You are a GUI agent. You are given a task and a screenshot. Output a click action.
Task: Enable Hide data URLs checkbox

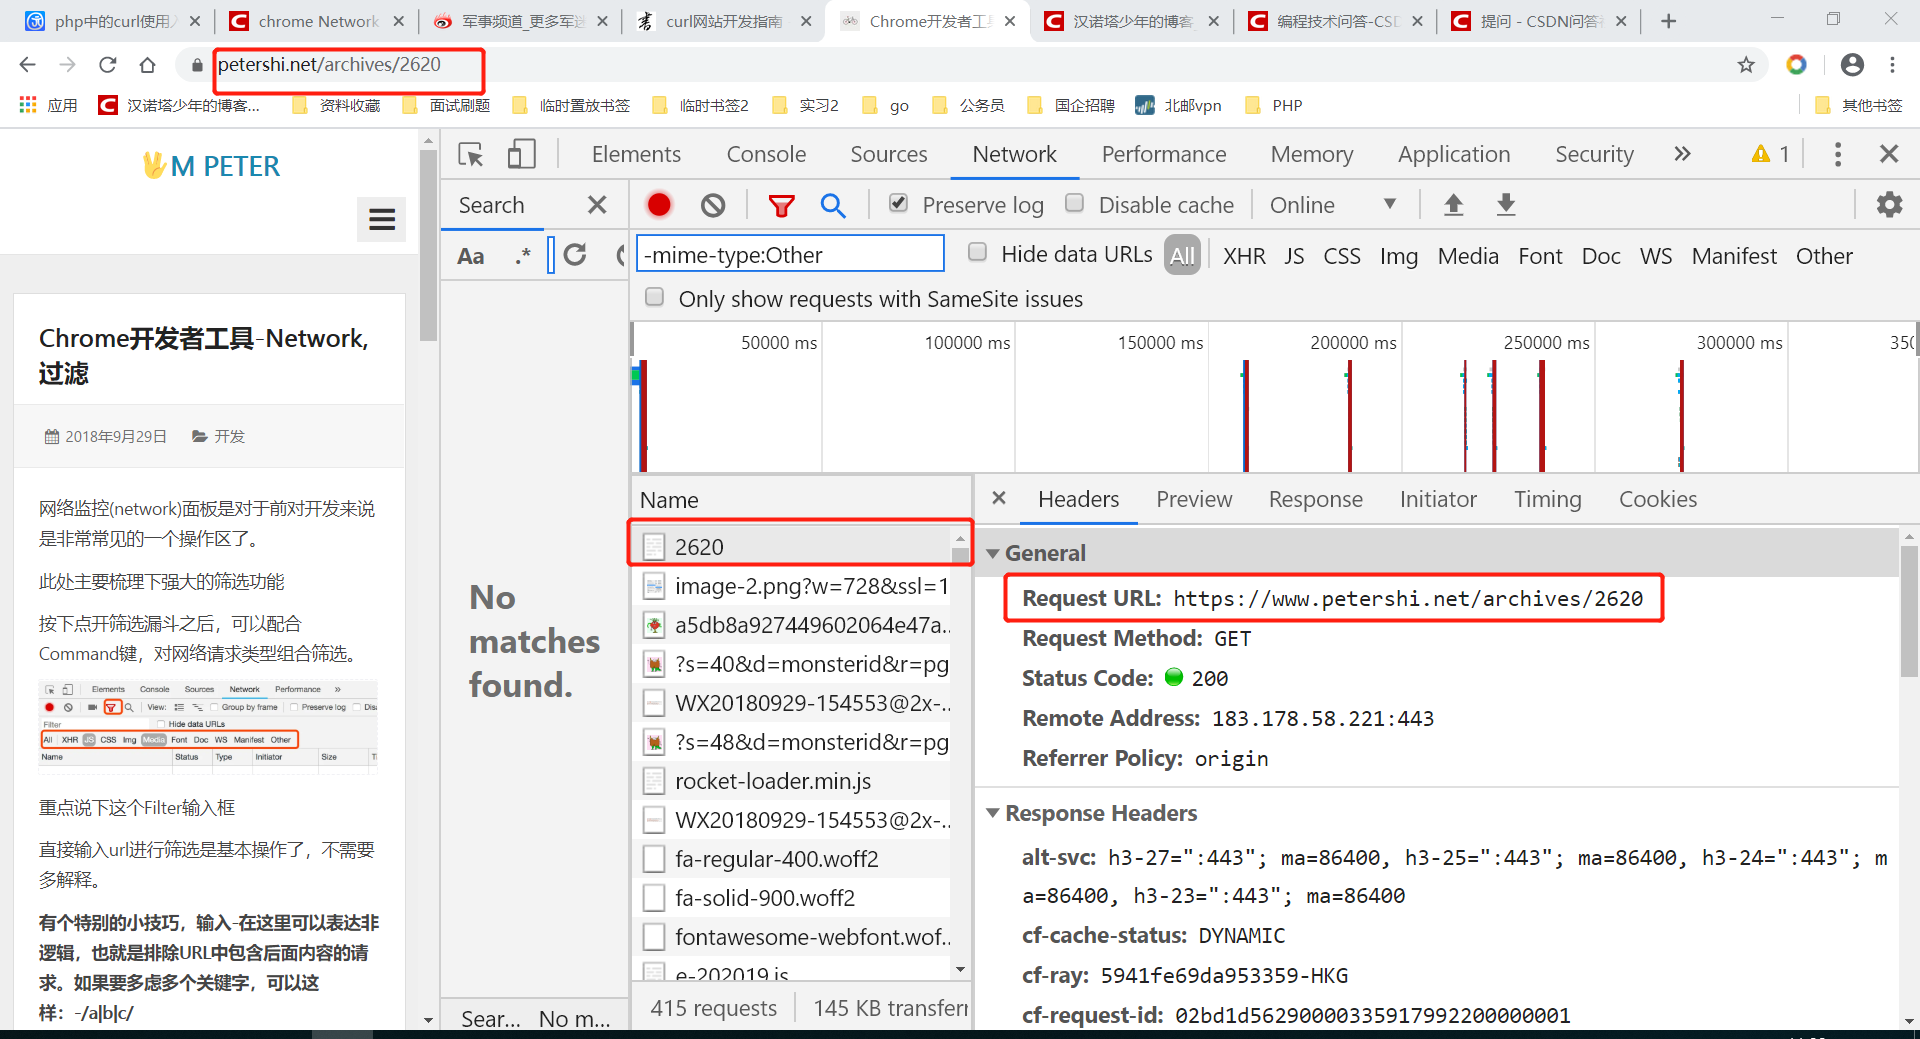978,252
